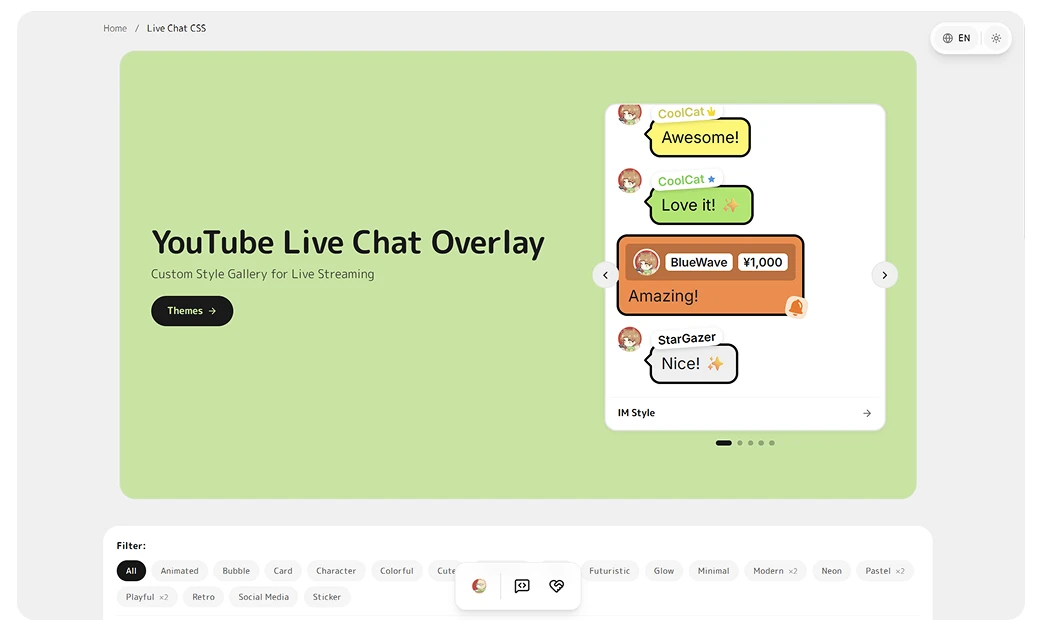Filter by Neon tag
The width and height of the screenshot is (1042, 630).
coord(831,571)
